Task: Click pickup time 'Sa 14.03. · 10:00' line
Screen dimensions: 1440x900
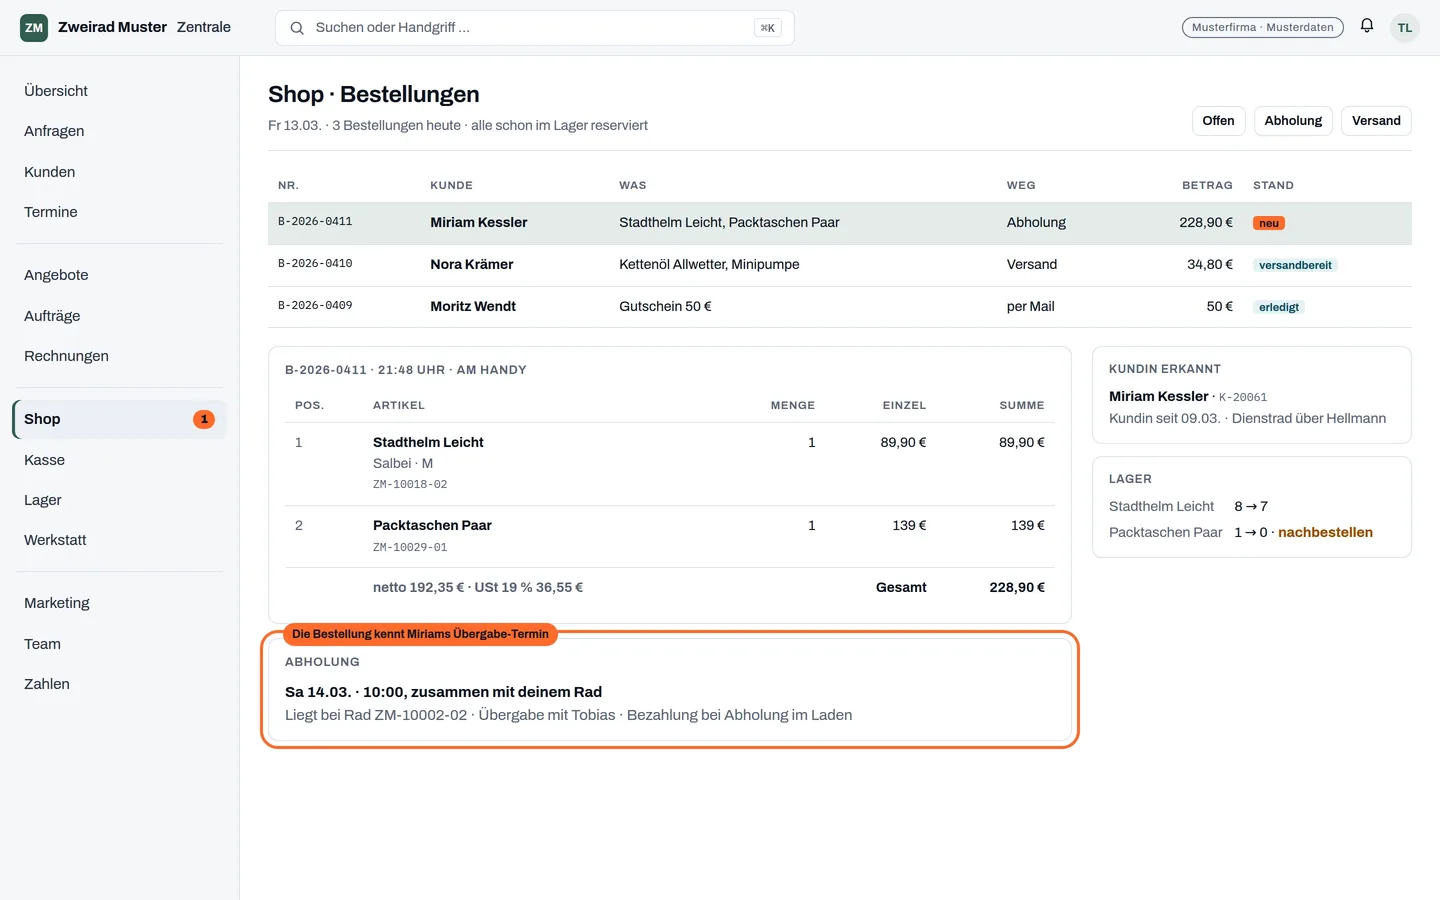Action: pyautogui.click(x=443, y=692)
